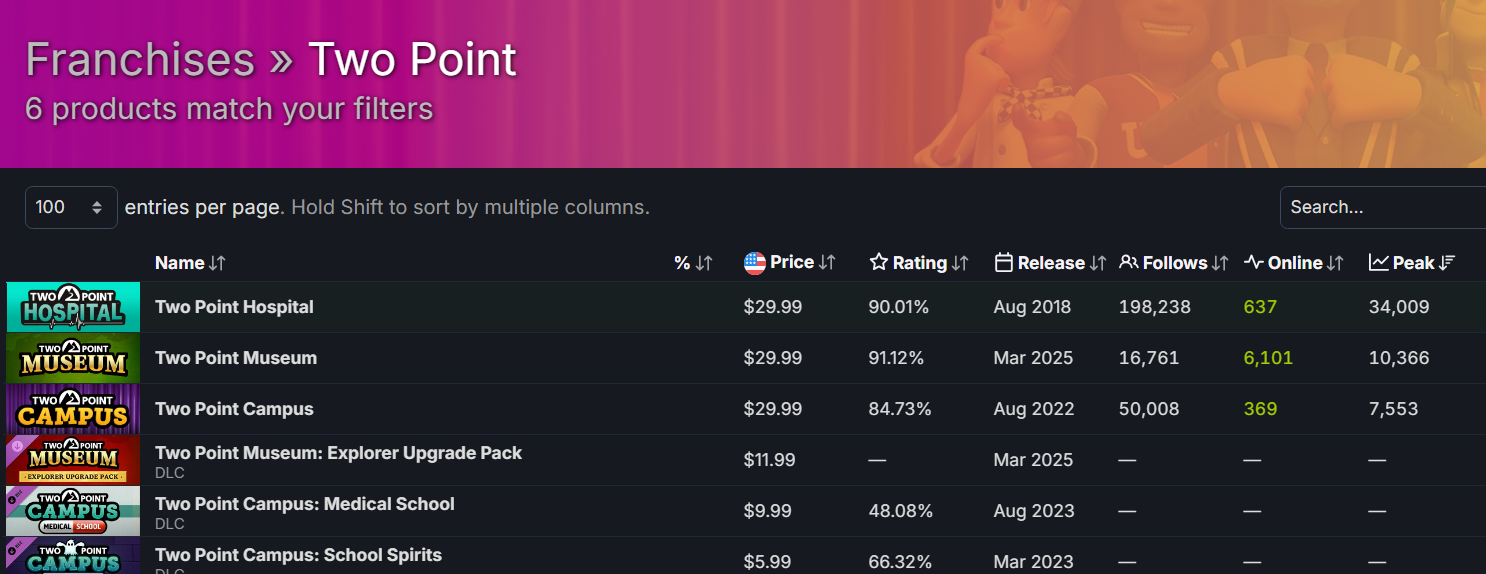1486x574 pixels.
Task: Click Two Point Museum thumbnail image
Action: click(x=73, y=358)
